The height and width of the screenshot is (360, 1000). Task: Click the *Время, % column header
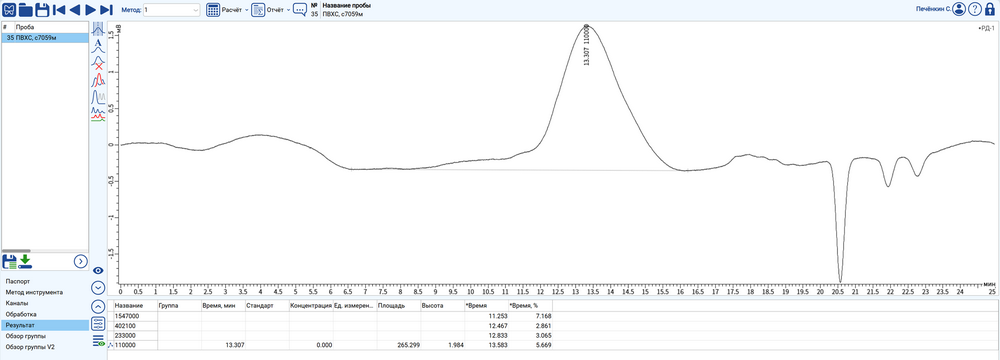tap(529, 306)
